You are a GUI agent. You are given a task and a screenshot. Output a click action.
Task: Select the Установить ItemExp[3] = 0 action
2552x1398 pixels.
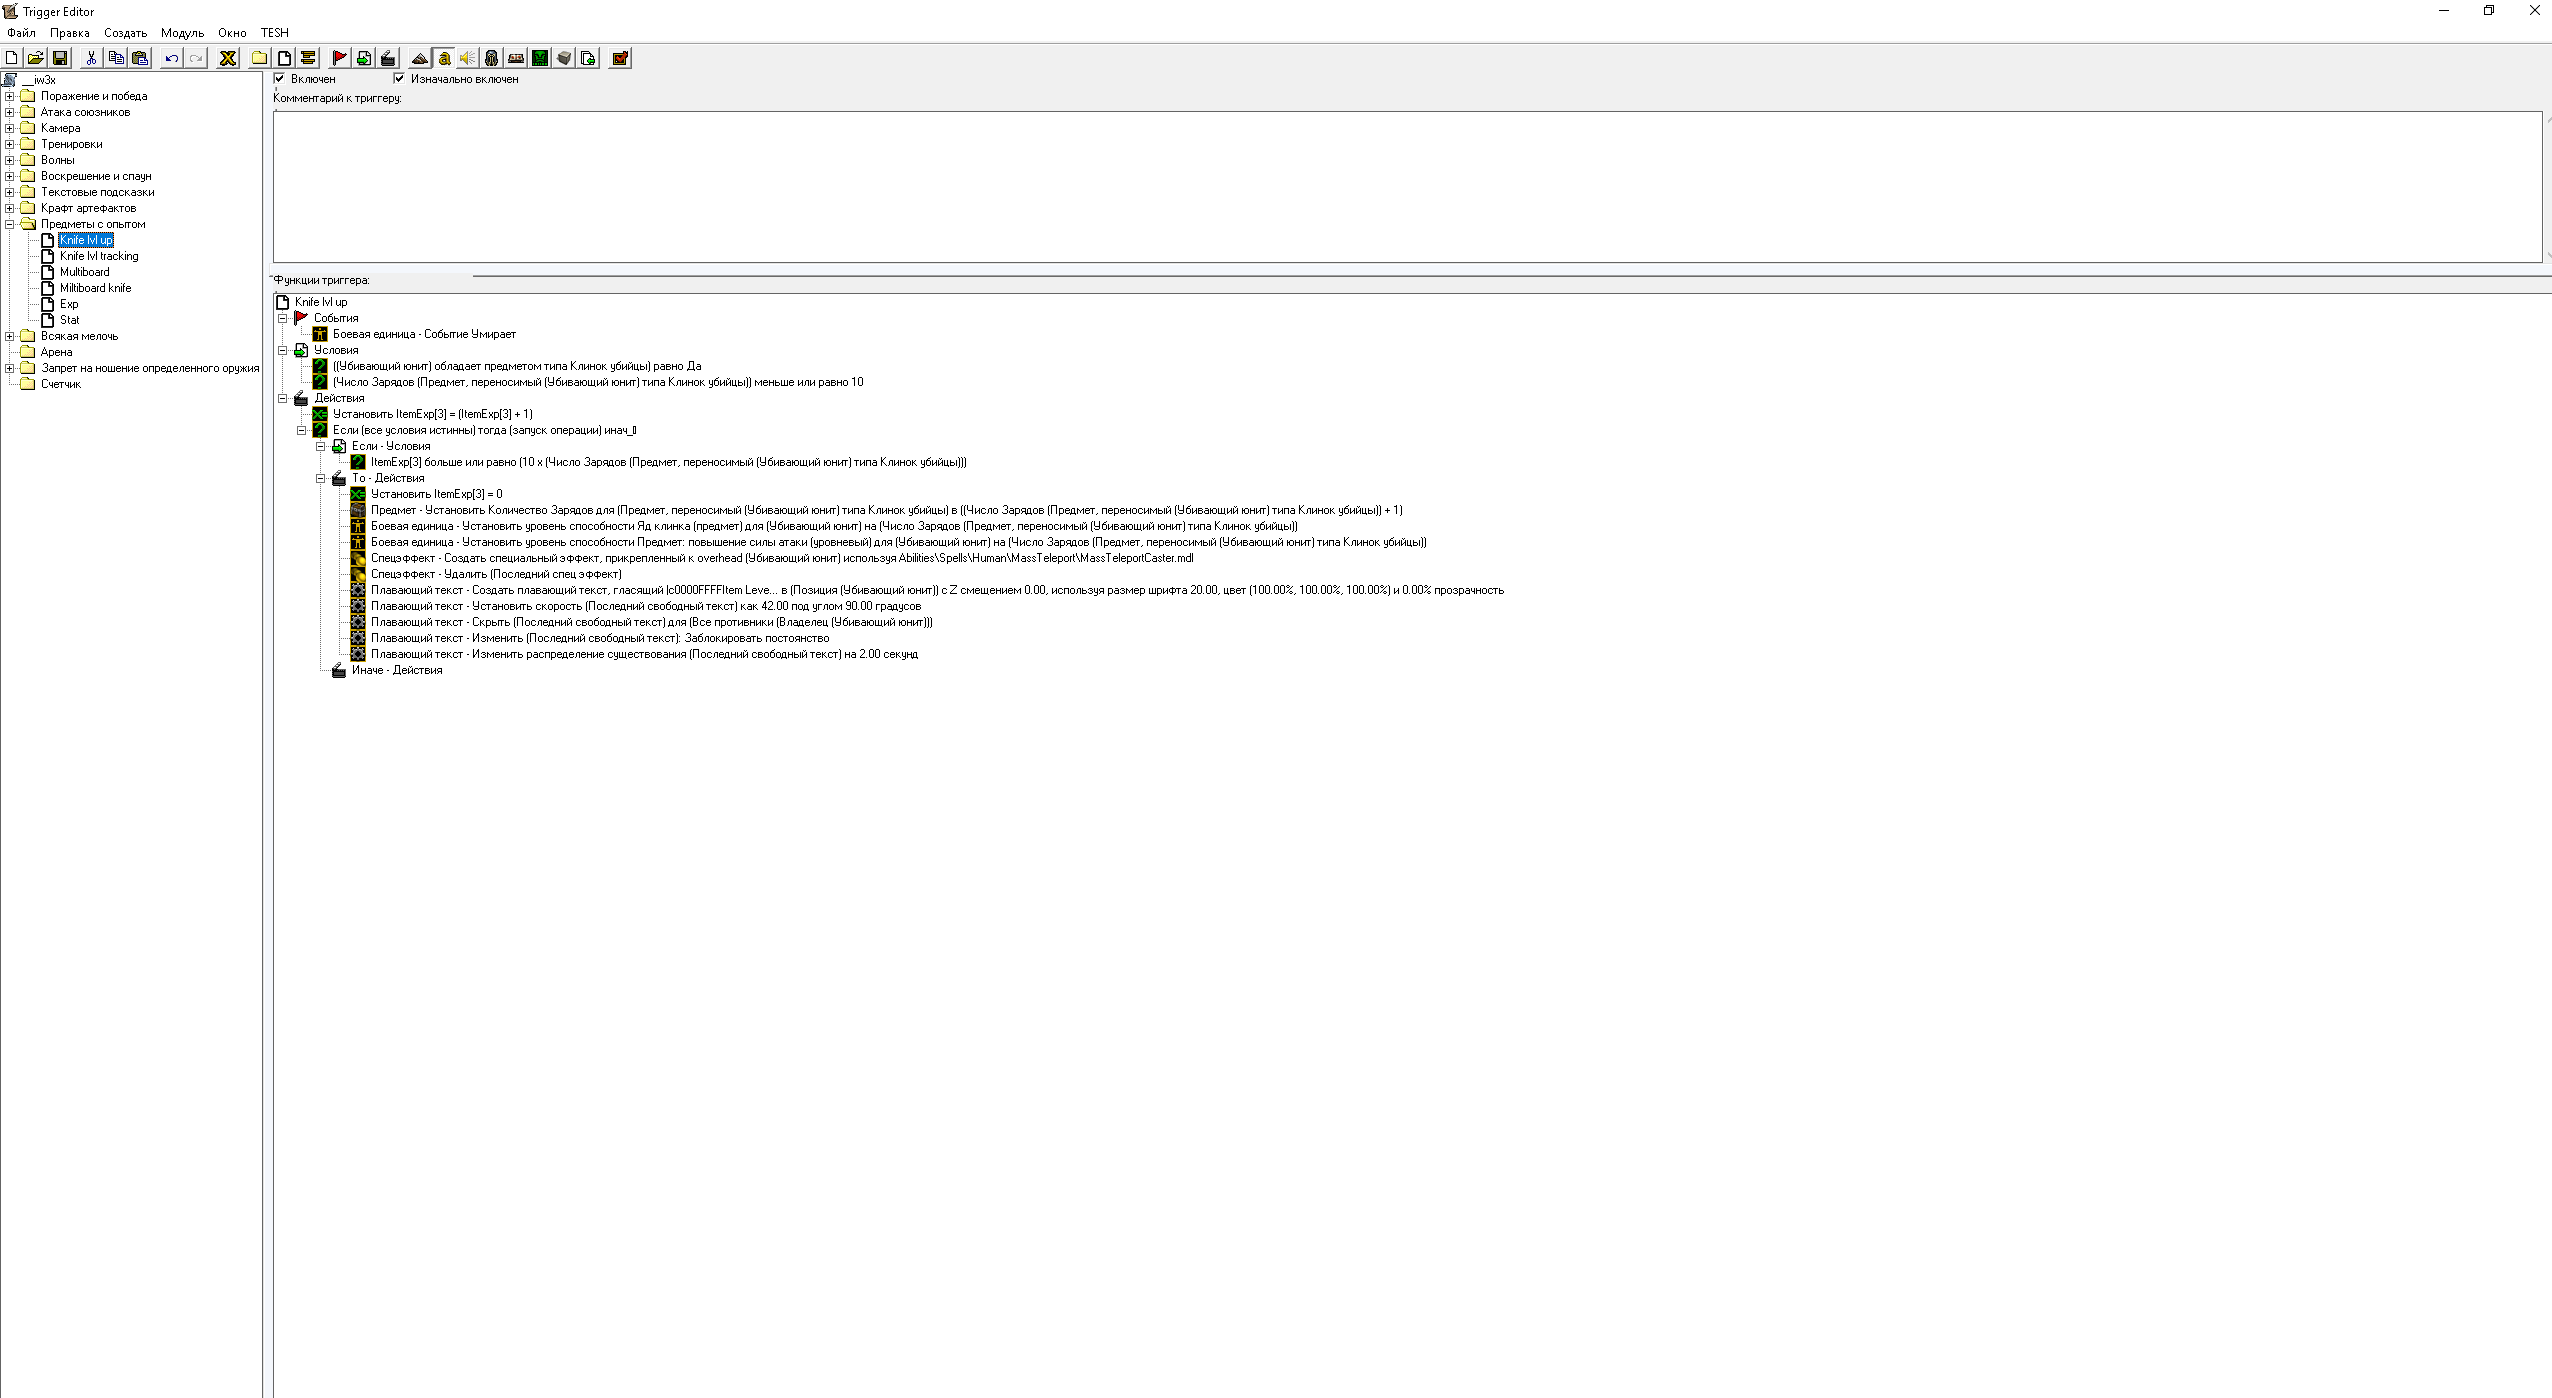click(436, 494)
